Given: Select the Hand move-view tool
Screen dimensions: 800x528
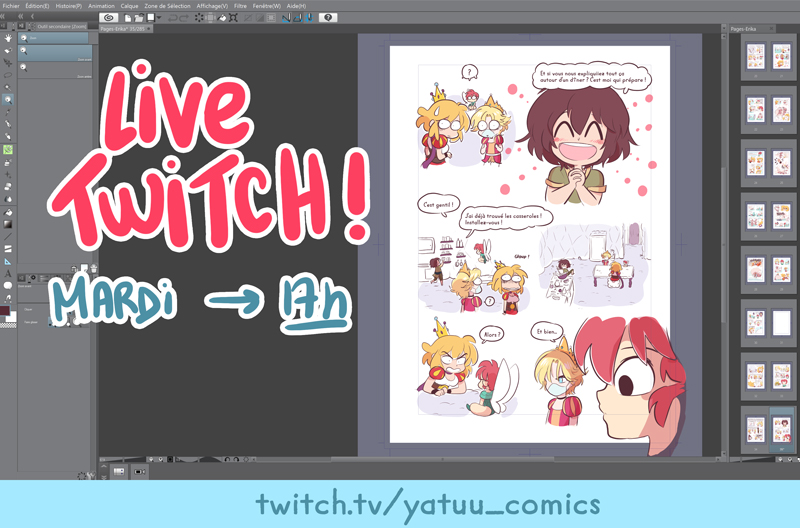Looking at the screenshot, I should (x=8, y=38).
